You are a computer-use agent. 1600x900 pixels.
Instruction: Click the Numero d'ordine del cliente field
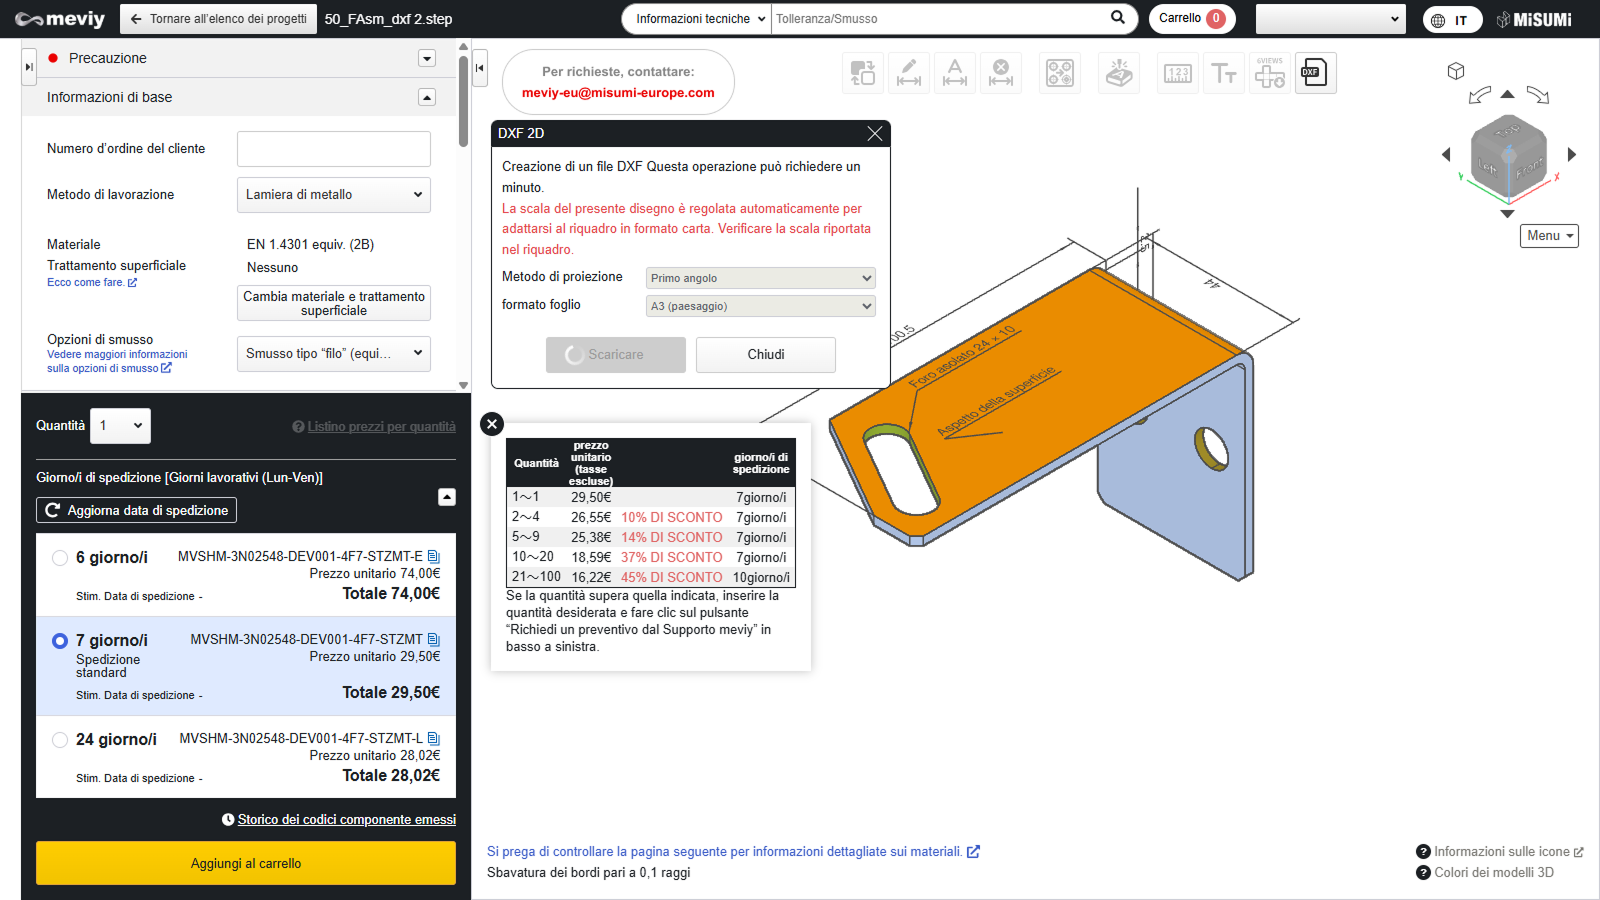point(333,149)
